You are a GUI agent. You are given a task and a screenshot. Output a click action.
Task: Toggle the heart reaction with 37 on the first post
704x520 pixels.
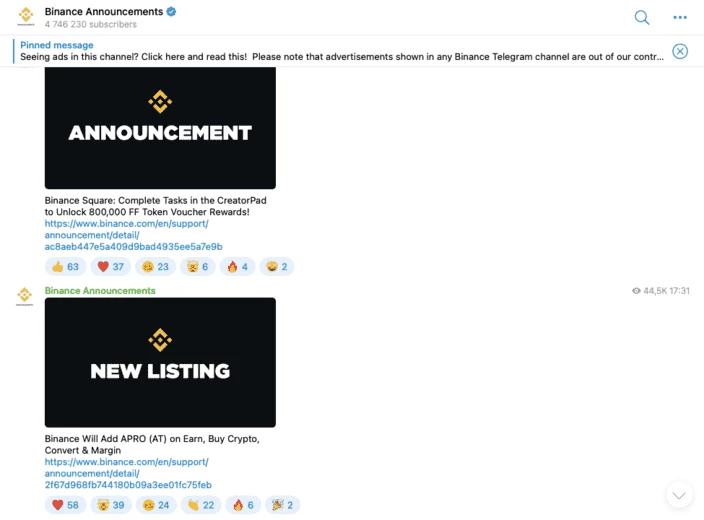click(110, 267)
